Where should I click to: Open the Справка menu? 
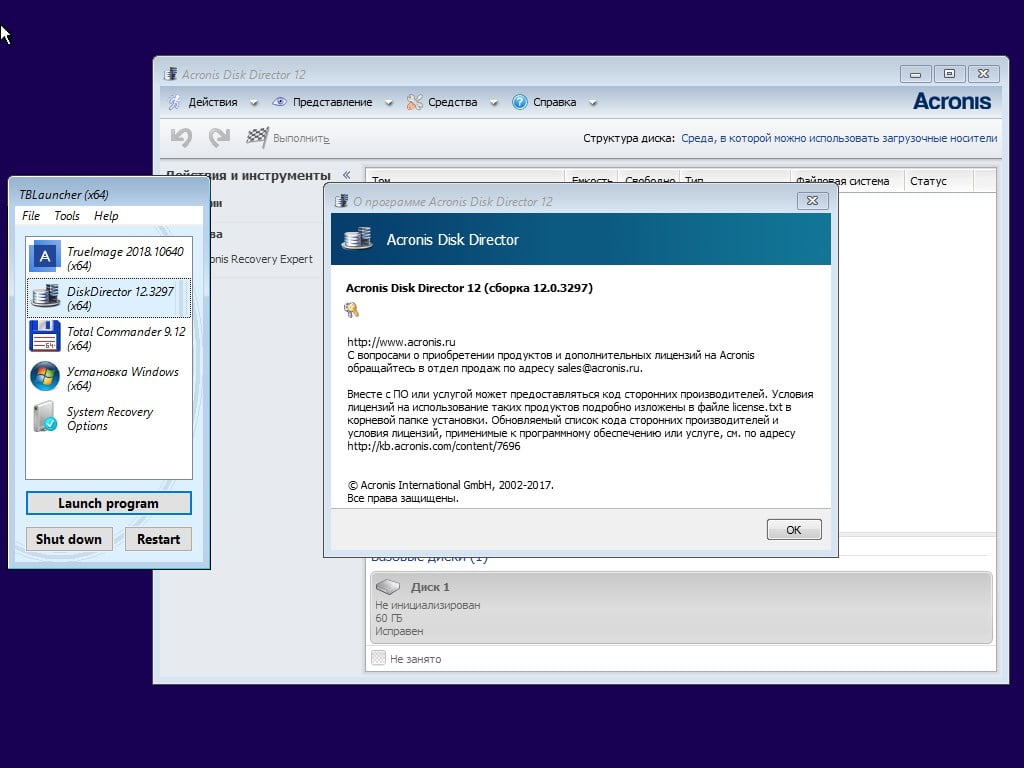click(553, 102)
